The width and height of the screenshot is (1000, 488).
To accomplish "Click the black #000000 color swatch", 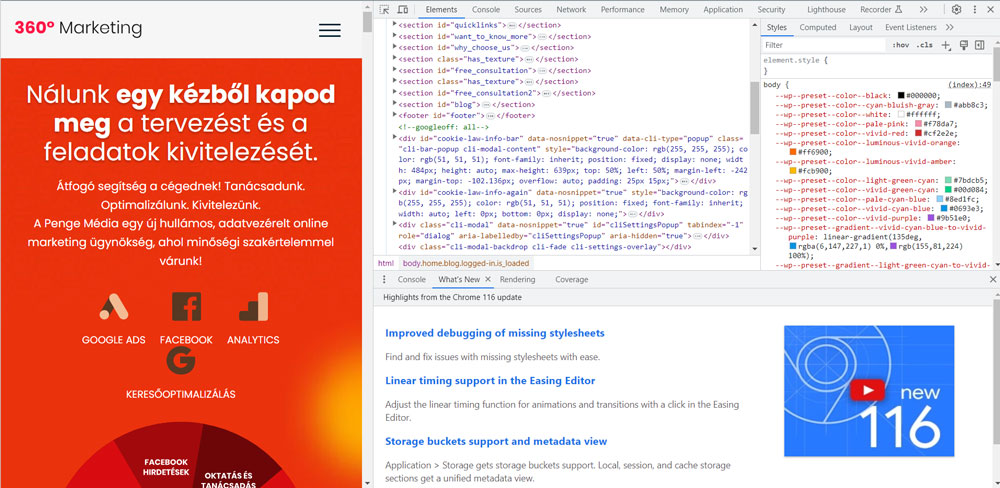I will point(901,95).
